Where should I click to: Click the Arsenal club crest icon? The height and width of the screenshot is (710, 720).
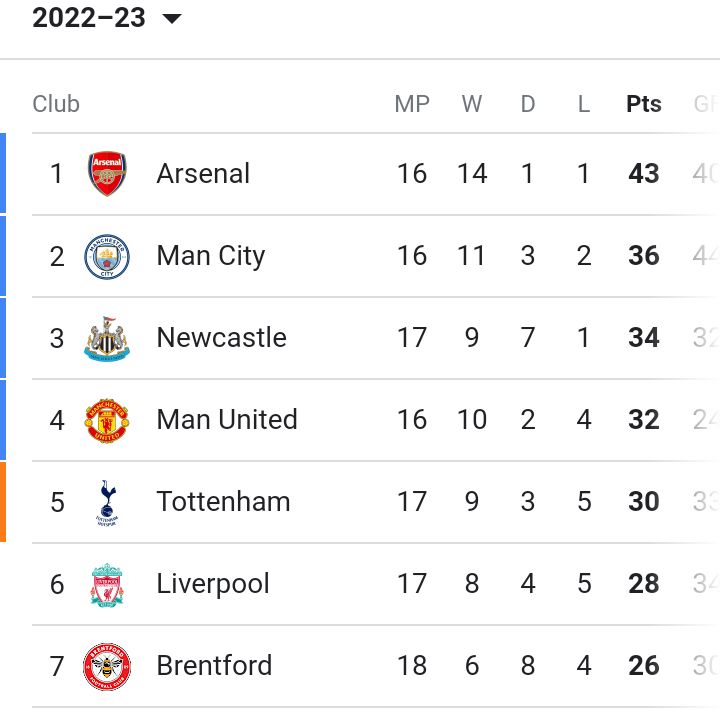pyautogui.click(x=107, y=174)
